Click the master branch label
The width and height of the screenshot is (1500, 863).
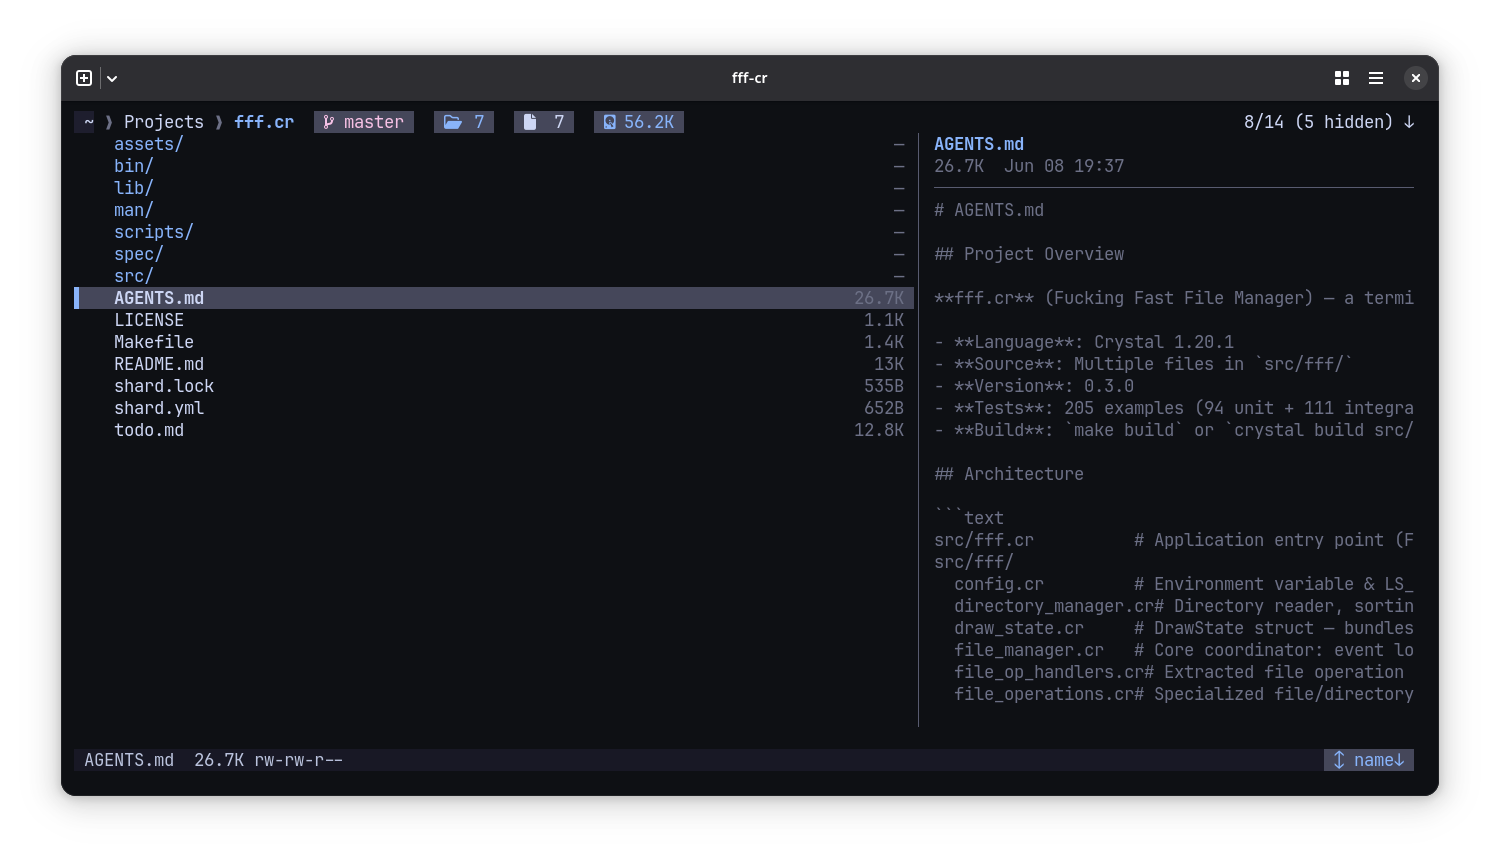(x=374, y=122)
